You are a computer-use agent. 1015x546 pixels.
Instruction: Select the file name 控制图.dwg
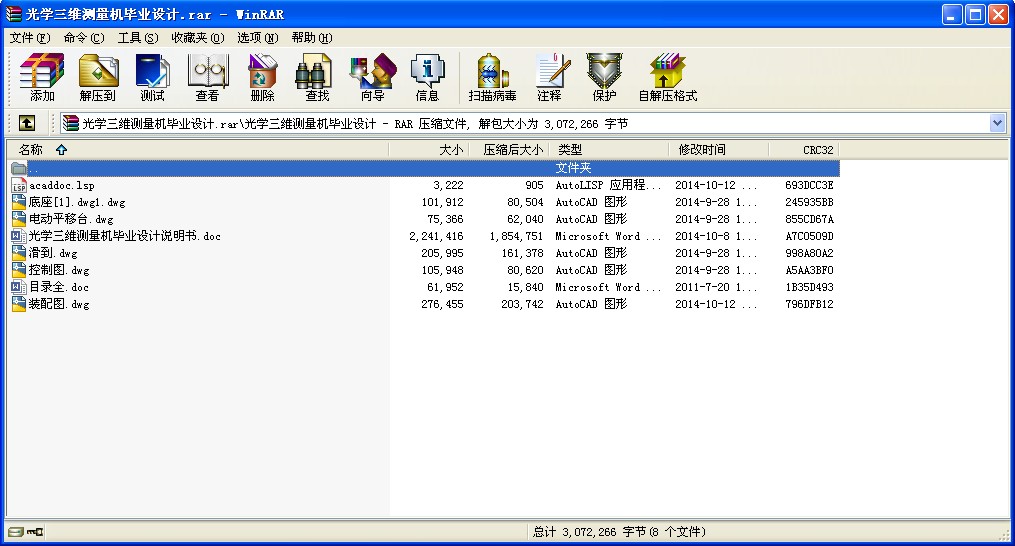coord(59,269)
